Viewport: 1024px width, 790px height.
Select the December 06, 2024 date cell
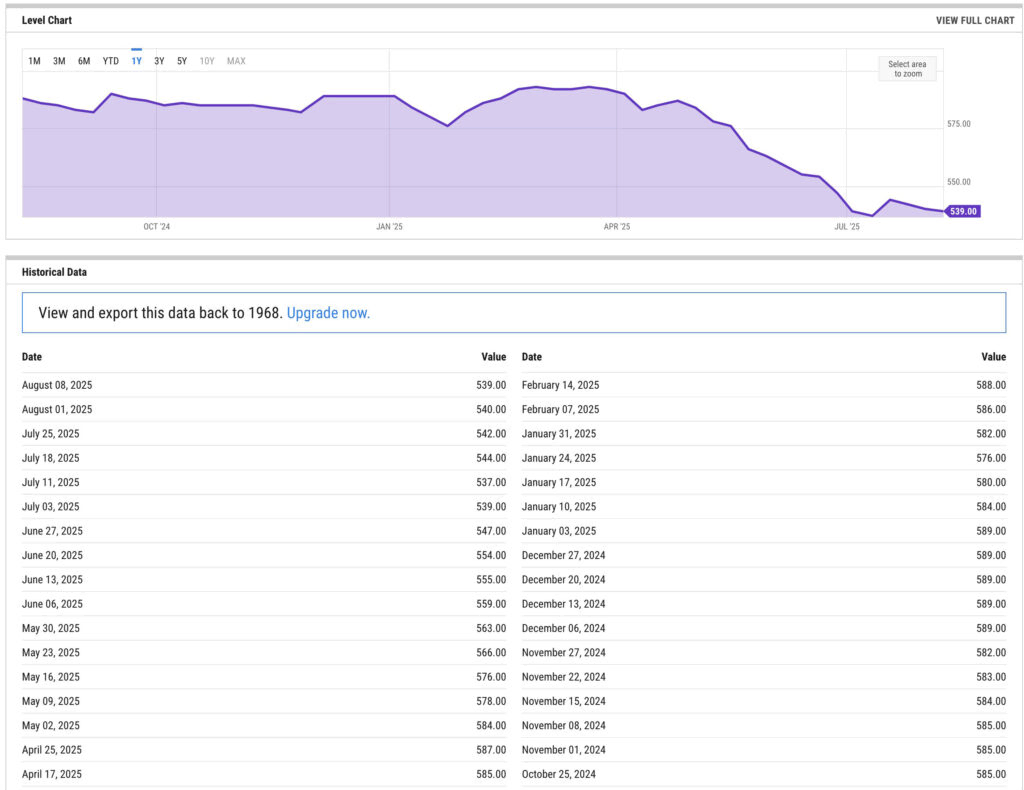[563, 628]
